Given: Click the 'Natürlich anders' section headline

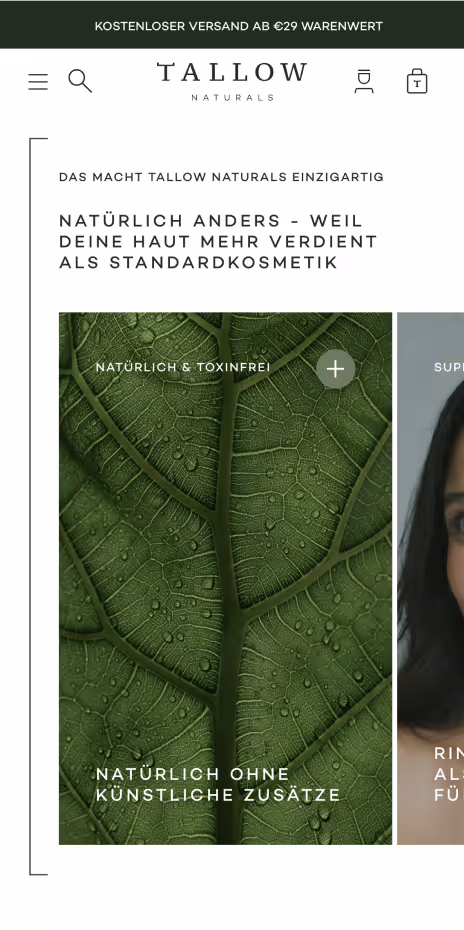Looking at the screenshot, I should tap(218, 242).
